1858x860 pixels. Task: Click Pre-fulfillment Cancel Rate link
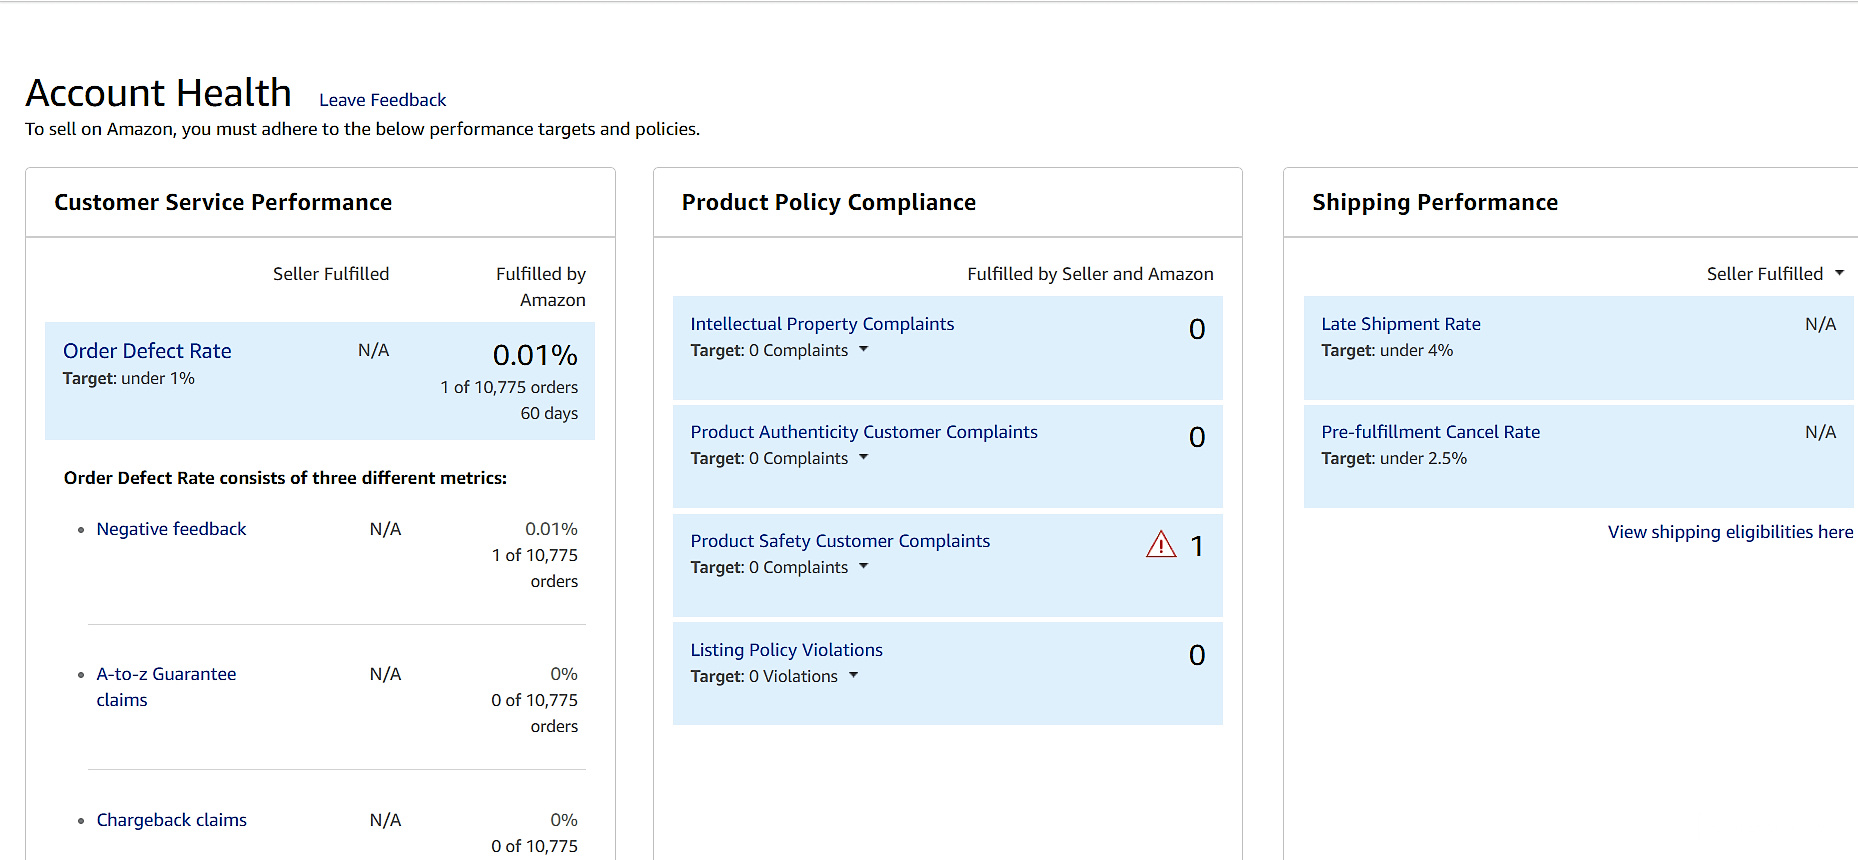coord(1430,432)
